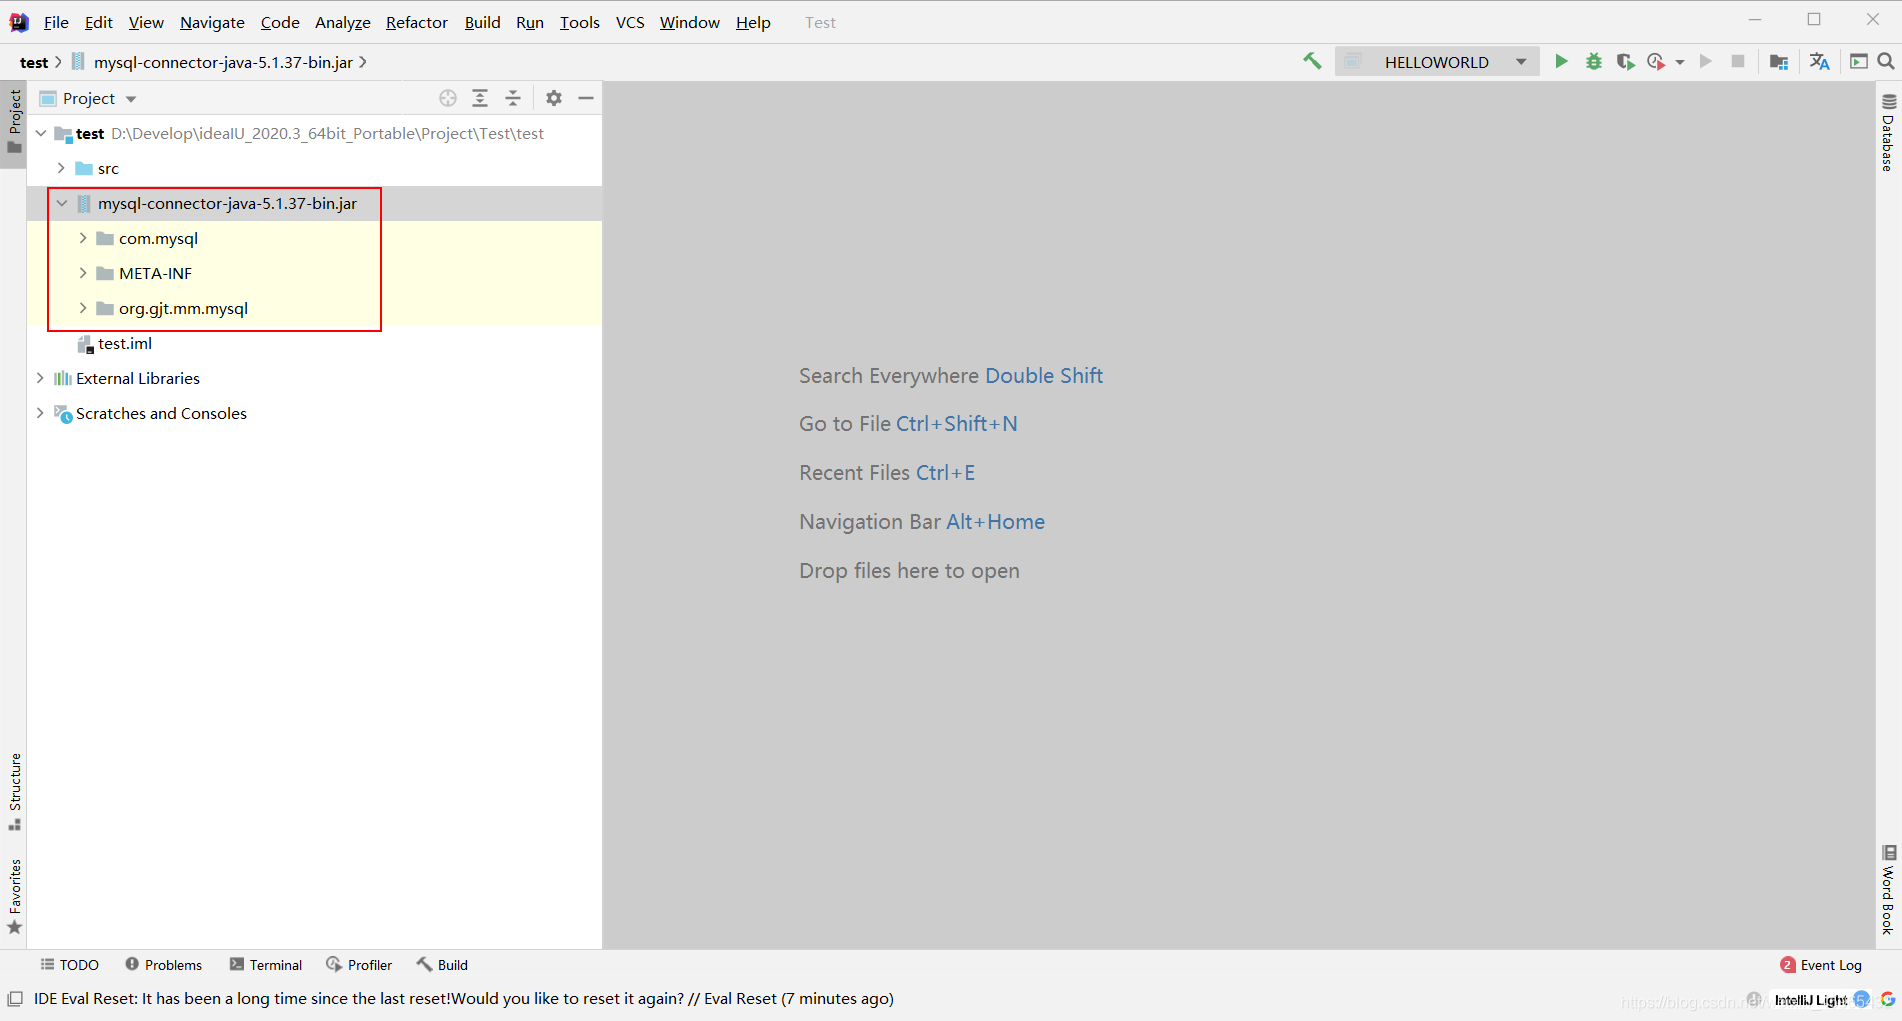Click the IntelliJ Light theme indicator
The width and height of the screenshot is (1902, 1021).
pyautogui.click(x=1811, y=1000)
